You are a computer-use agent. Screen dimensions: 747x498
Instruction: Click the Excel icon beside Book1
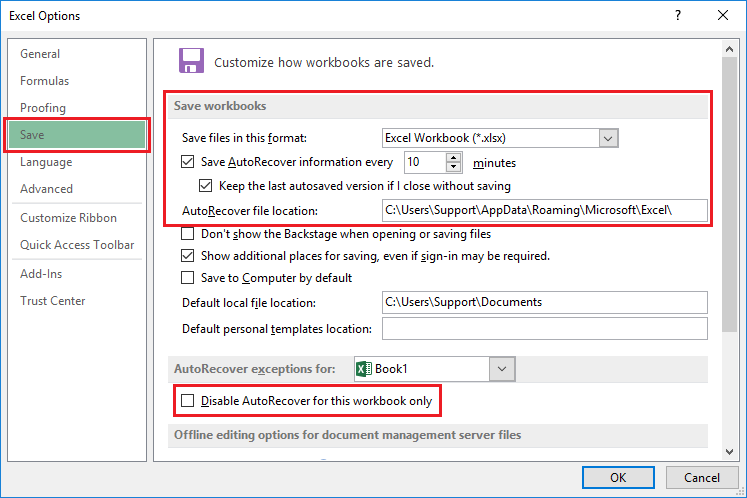click(x=364, y=369)
